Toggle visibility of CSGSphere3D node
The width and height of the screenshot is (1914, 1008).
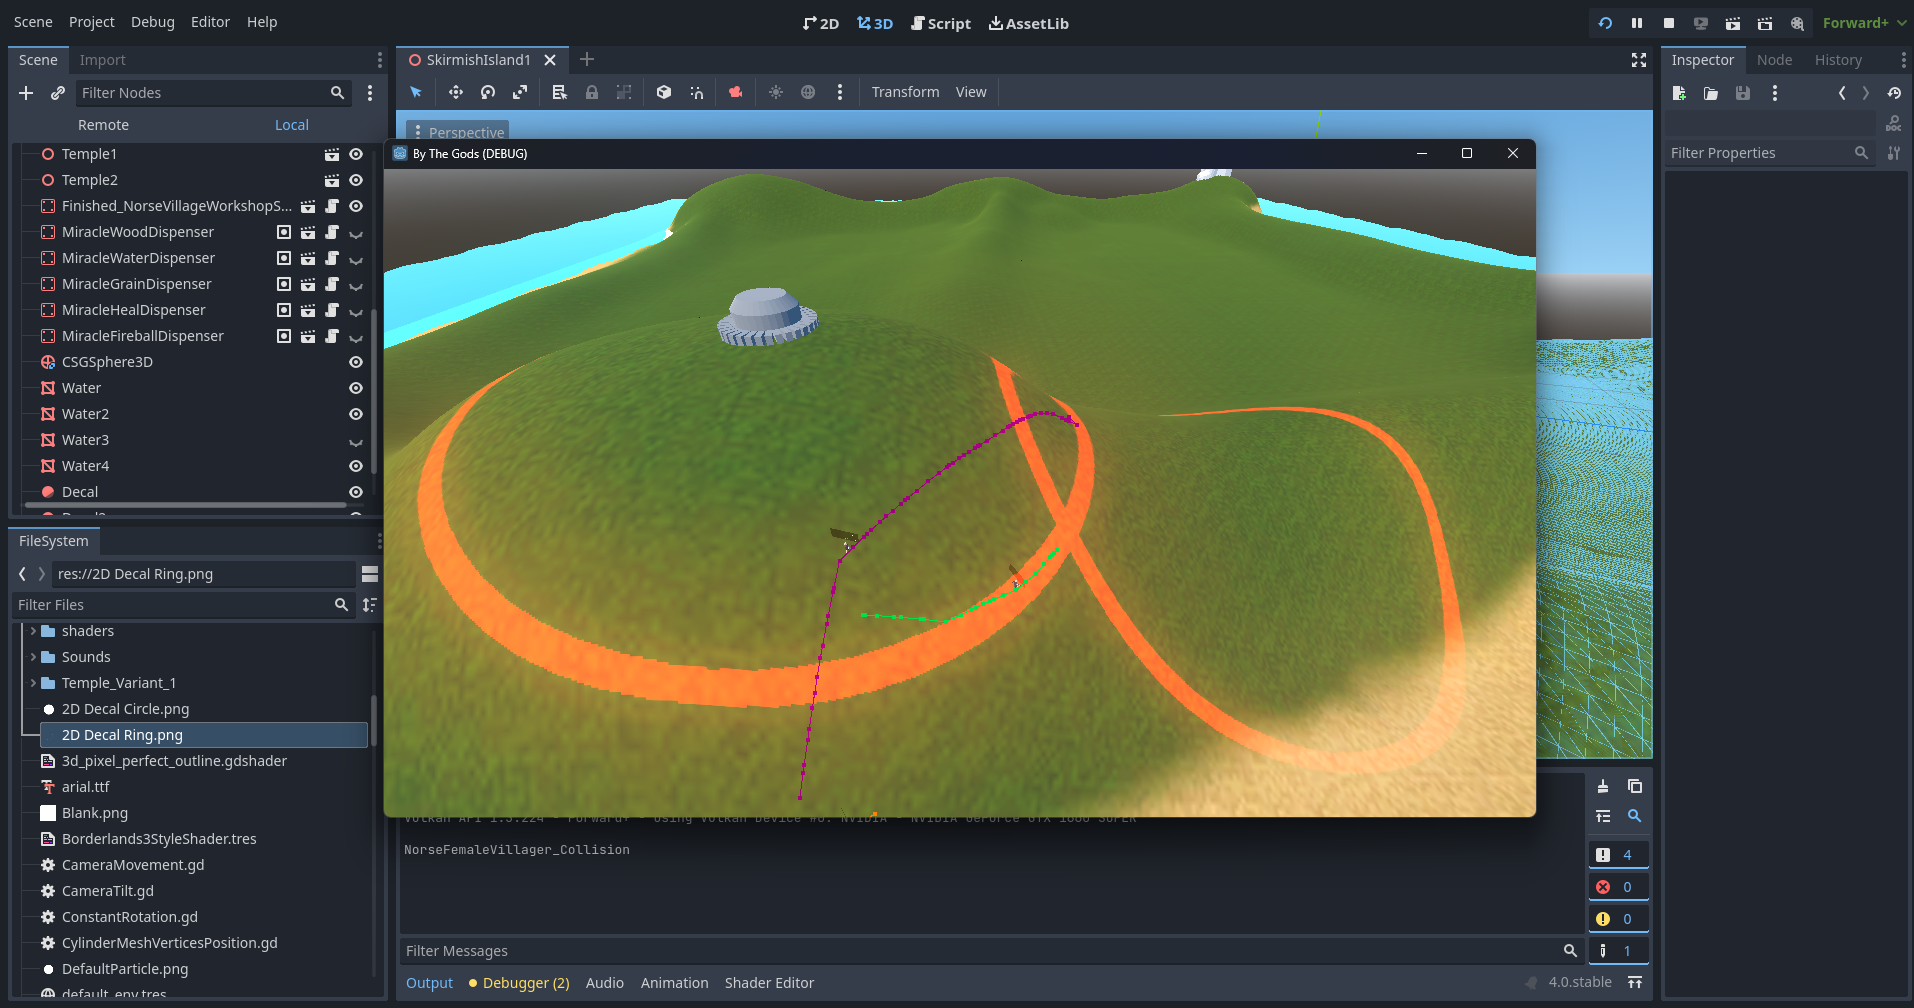(x=355, y=362)
